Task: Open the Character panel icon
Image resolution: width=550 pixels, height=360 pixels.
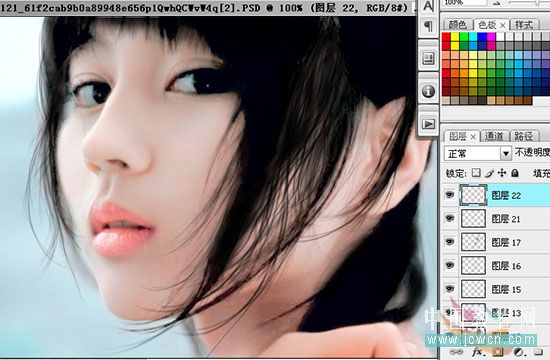Action: (428, 6)
